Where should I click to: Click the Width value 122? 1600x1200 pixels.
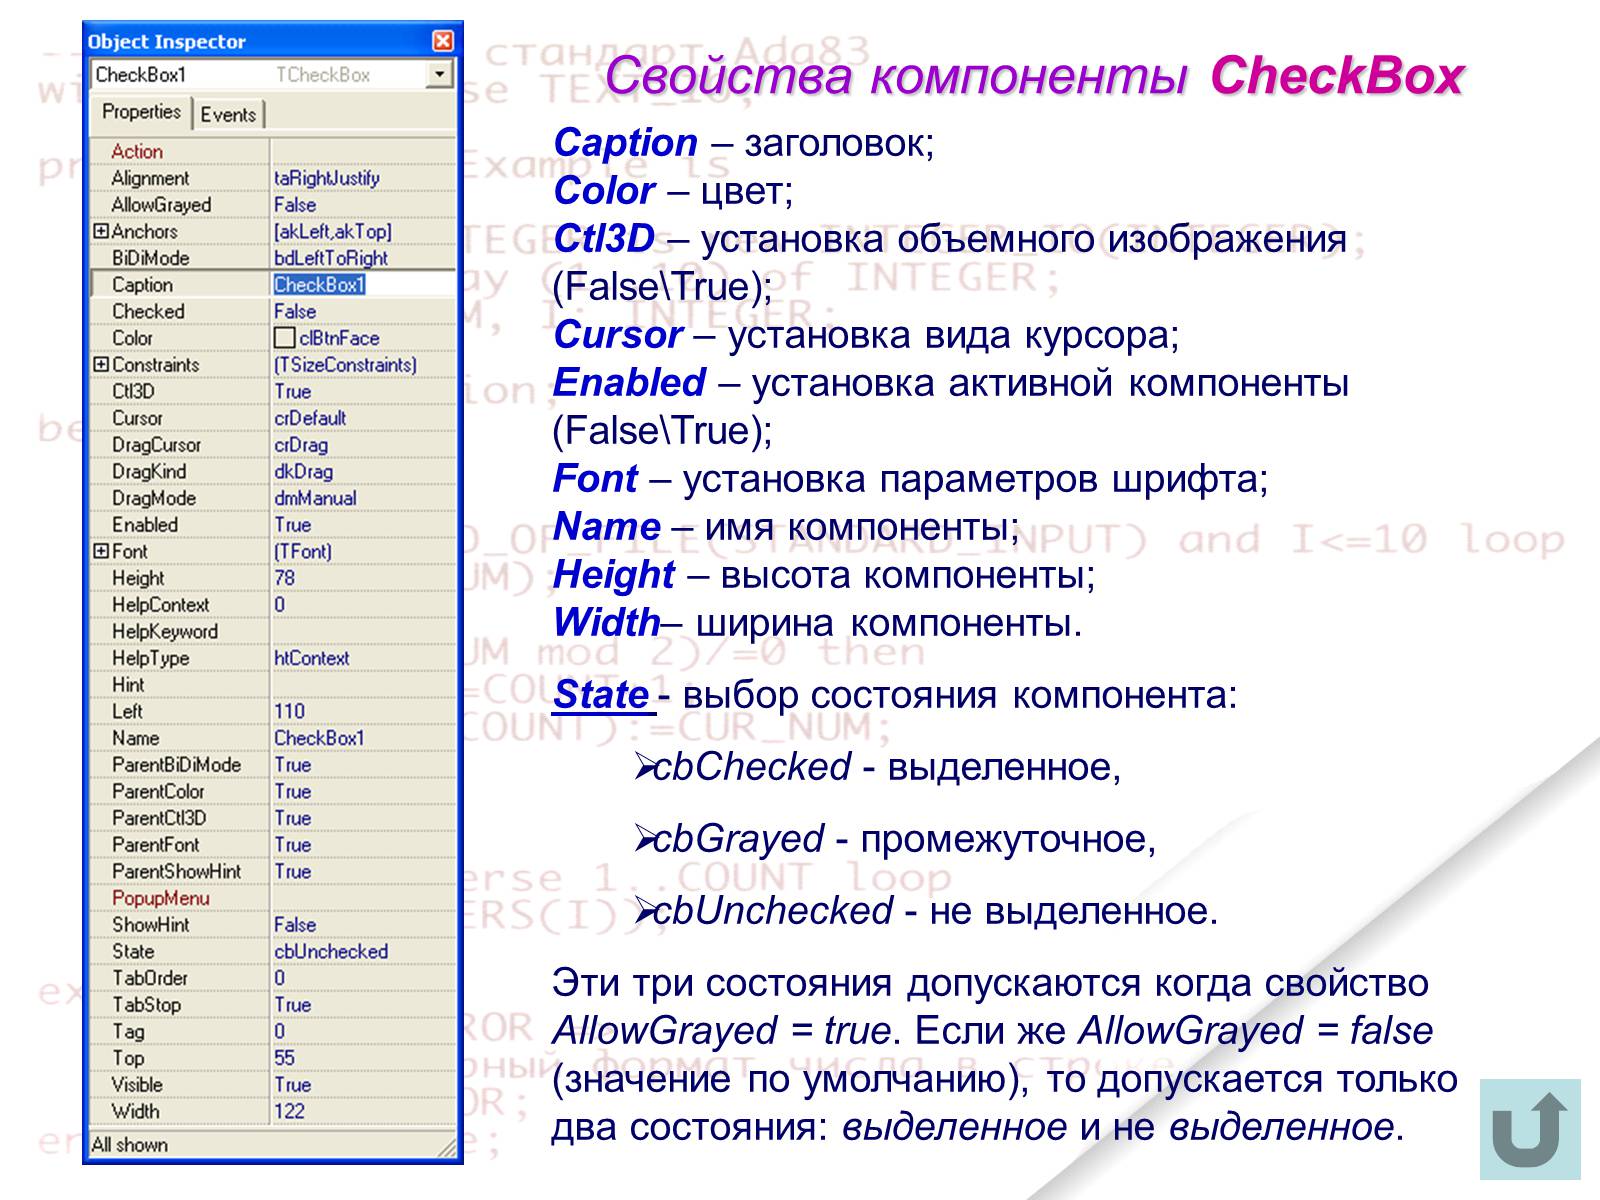(289, 1111)
